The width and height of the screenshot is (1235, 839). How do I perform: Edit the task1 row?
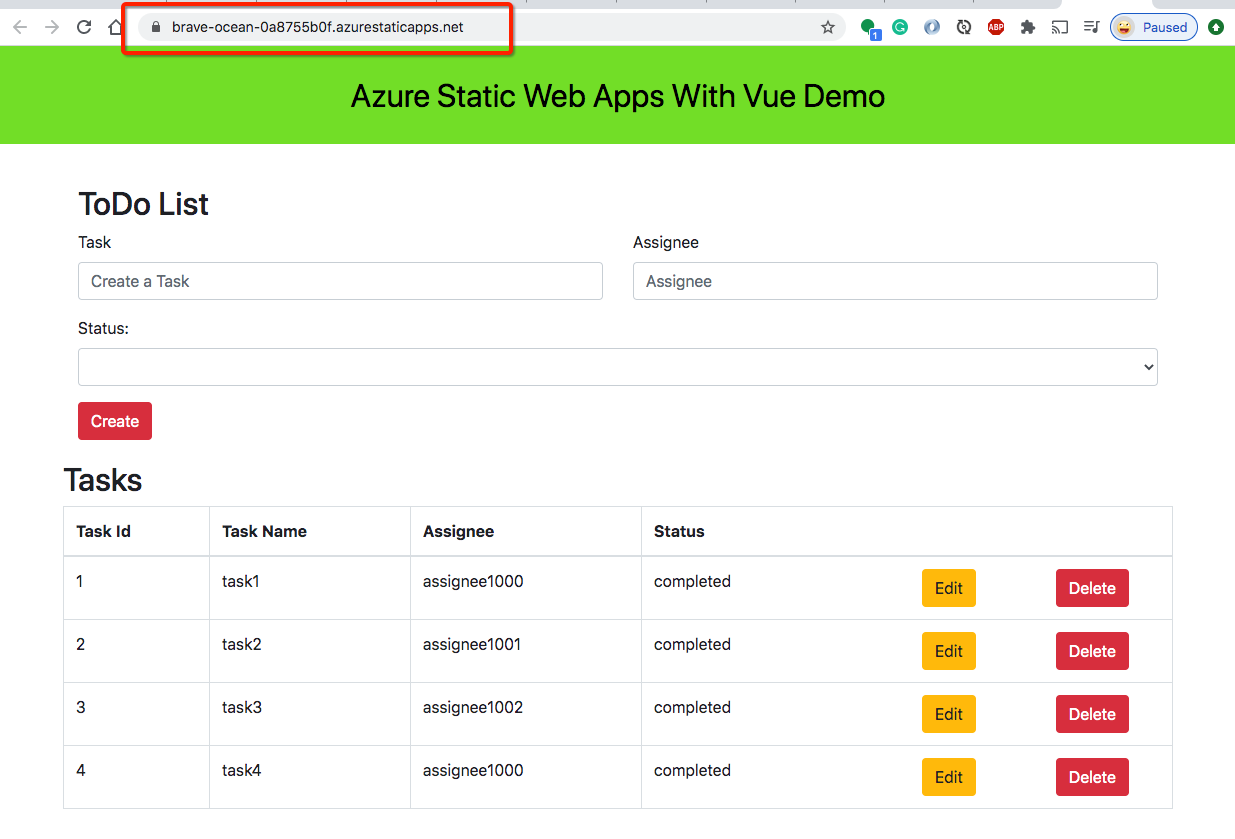(x=949, y=588)
